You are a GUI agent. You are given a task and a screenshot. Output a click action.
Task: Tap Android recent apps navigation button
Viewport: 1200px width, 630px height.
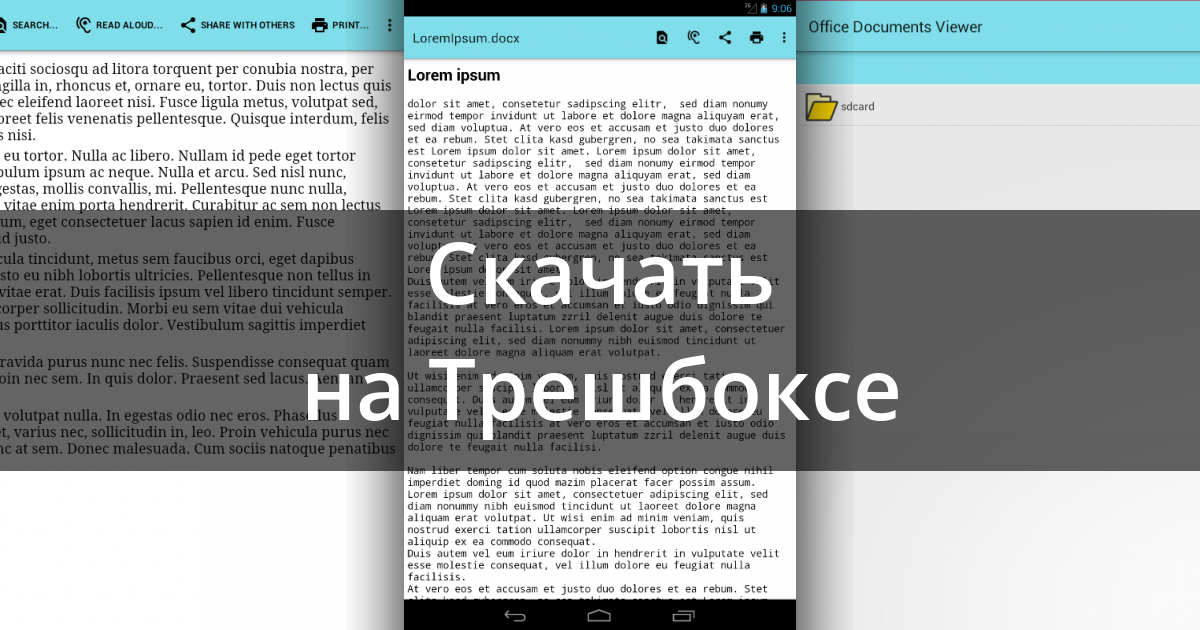tap(684, 614)
